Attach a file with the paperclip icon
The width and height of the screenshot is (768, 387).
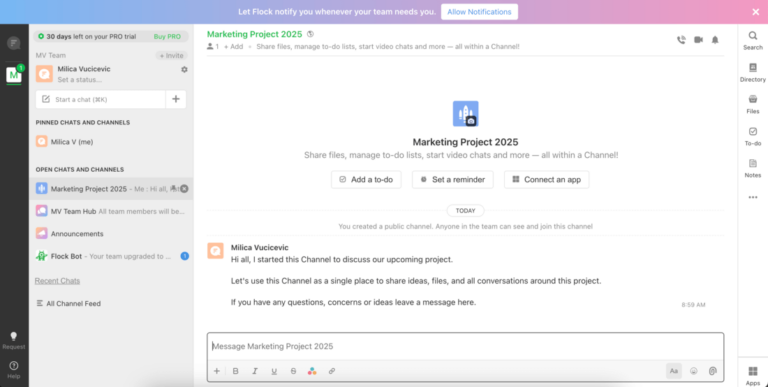point(713,371)
